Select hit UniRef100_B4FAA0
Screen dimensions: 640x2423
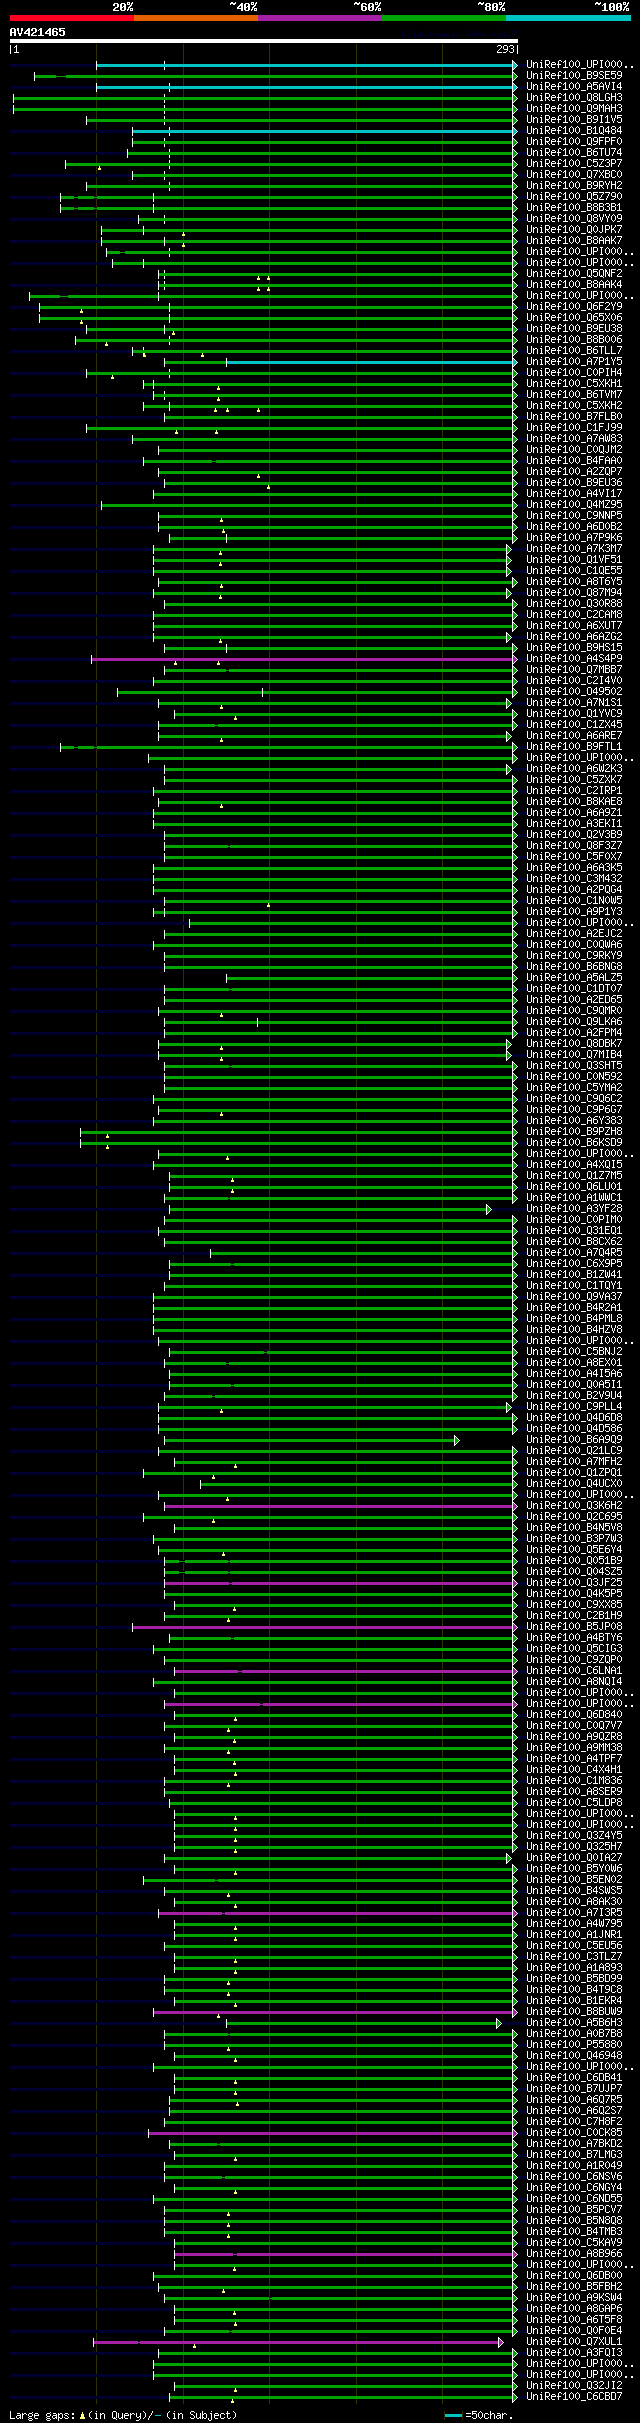(x=574, y=461)
